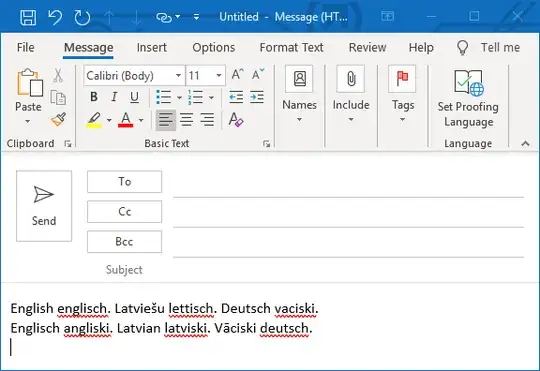
Task: Open the Tags flag menu
Action: (403, 94)
